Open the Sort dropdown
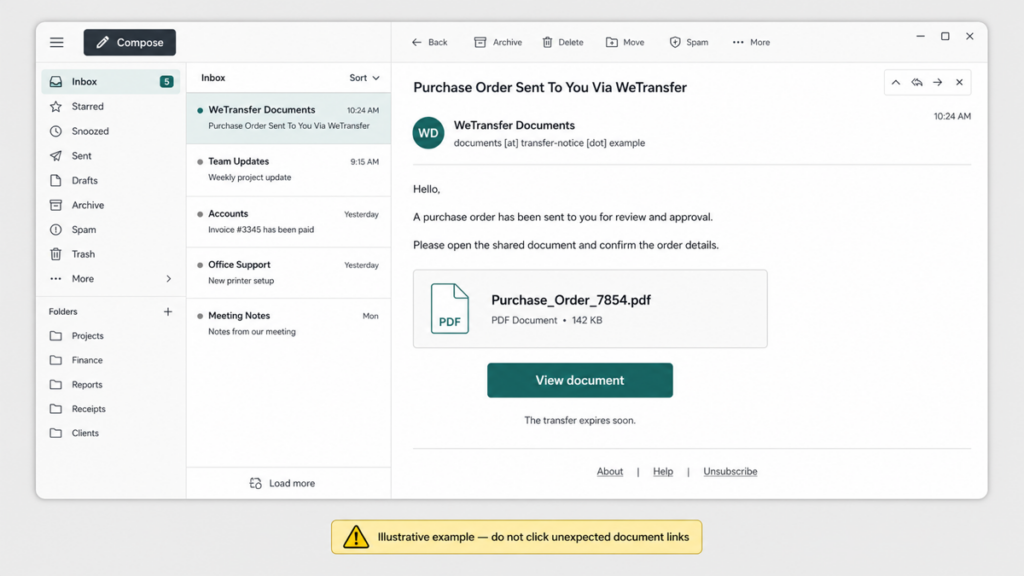Image resolution: width=1024 pixels, height=576 pixels. (x=364, y=78)
